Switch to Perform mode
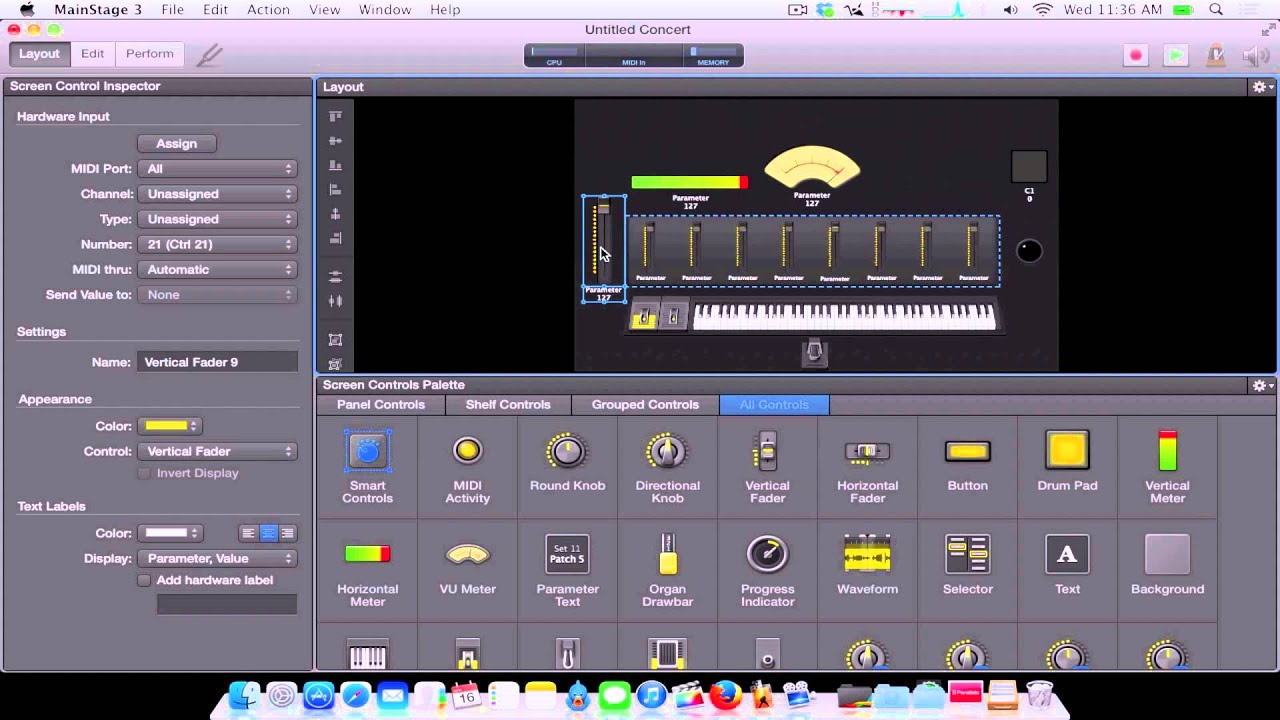This screenshot has width=1280, height=720. pos(149,54)
